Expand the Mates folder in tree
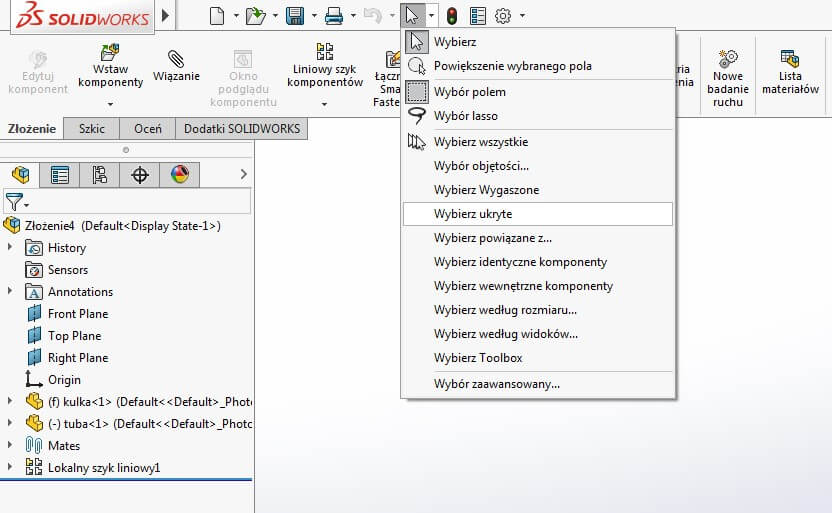The height and width of the screenshot is (513, 832). [10, 446]
